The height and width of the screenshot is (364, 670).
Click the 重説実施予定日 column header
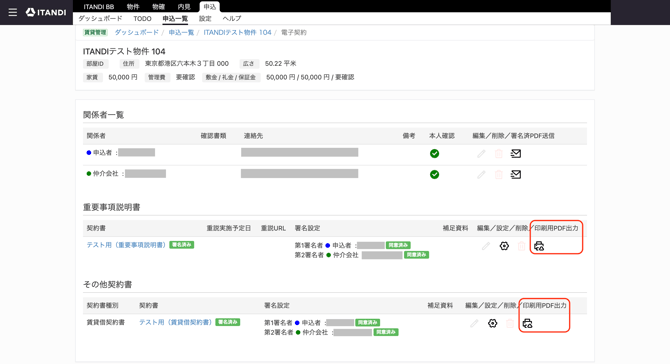coord(229,228)
